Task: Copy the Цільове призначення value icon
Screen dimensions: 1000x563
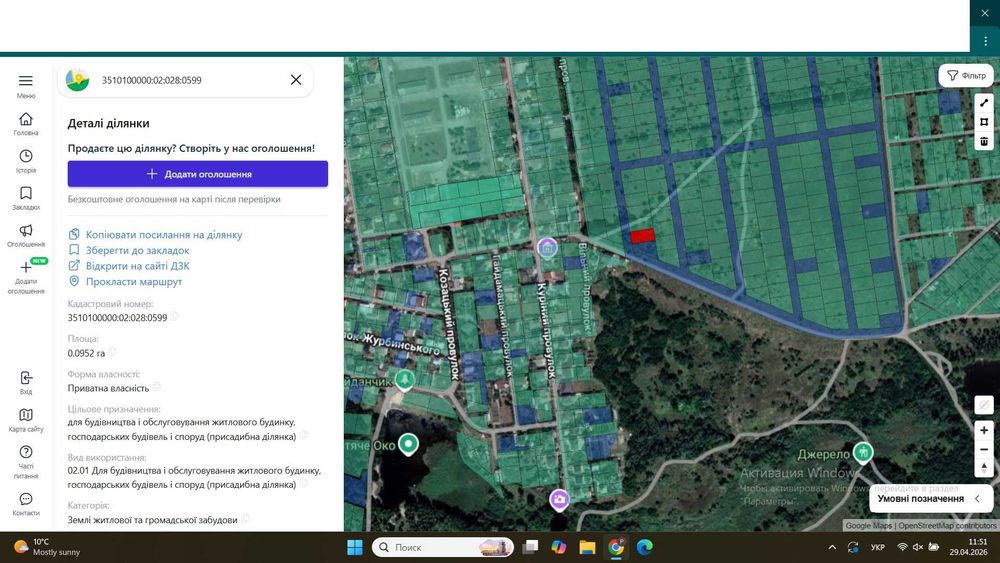Action: (304, 435)
